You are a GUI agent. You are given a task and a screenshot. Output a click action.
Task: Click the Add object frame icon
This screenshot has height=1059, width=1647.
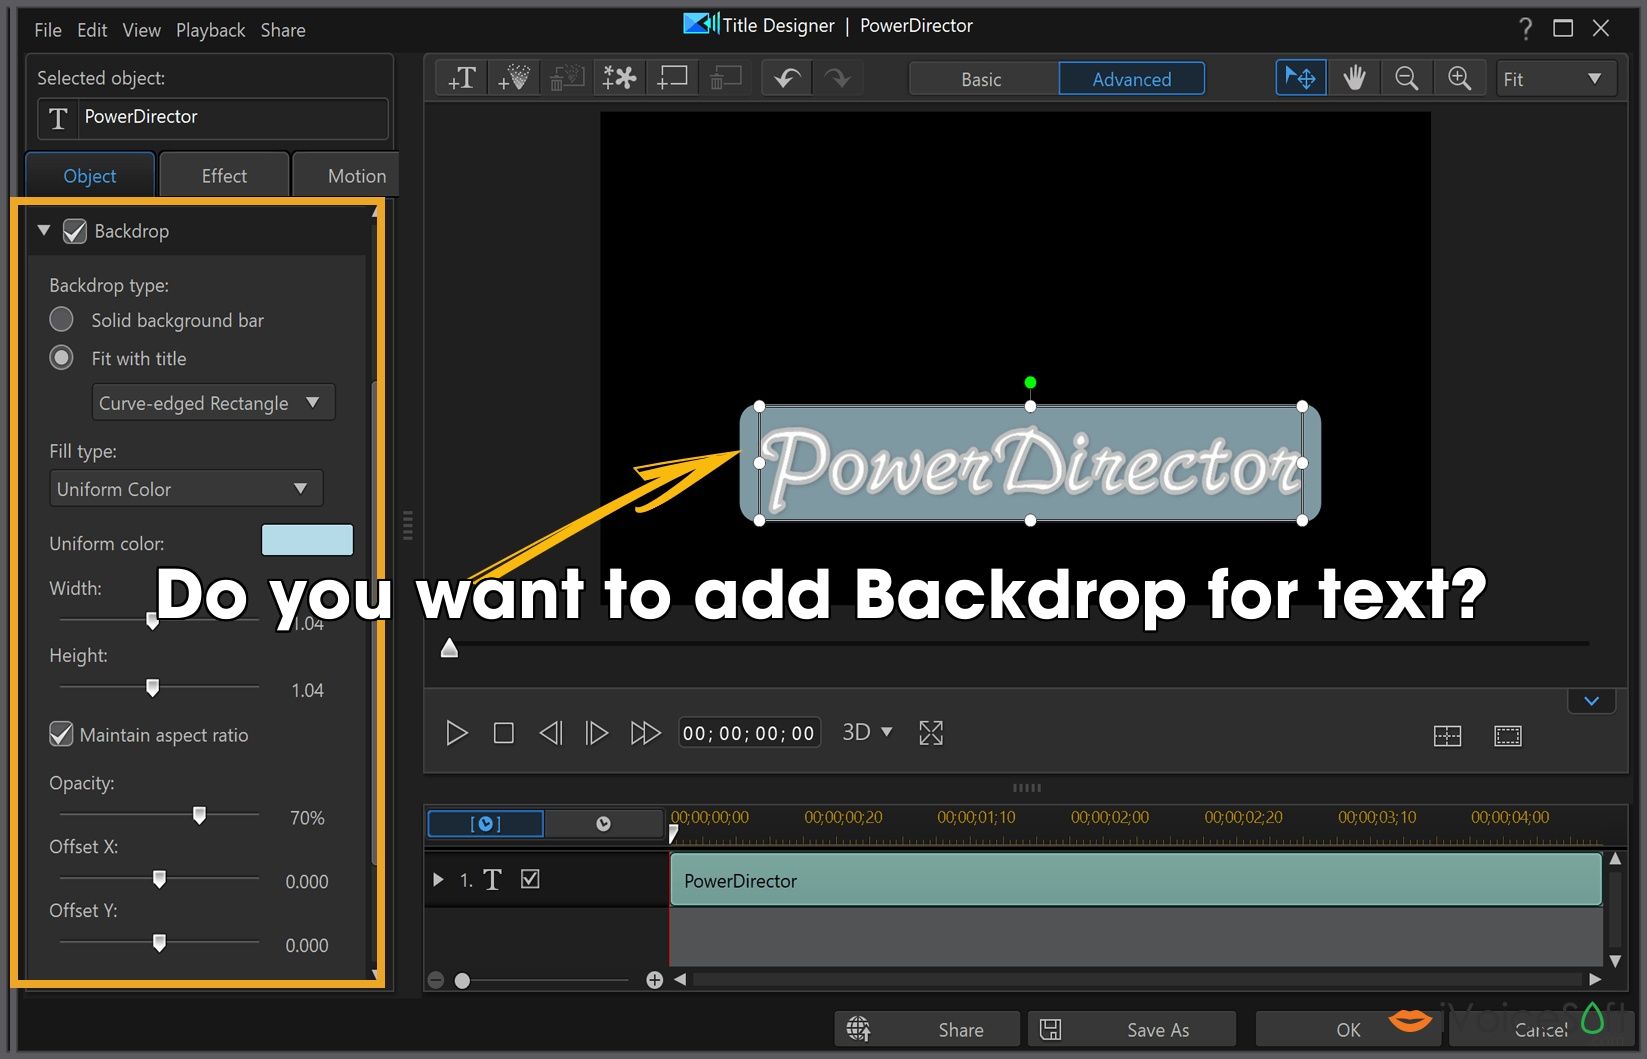click(x=672, y=78)
